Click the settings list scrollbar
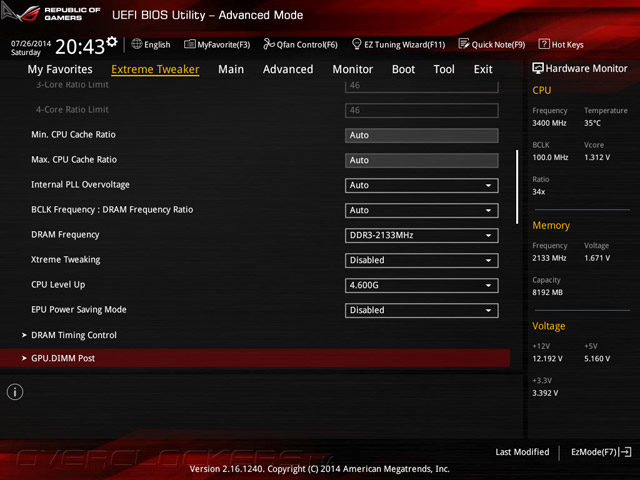640x480 pixels. (517, 187)
